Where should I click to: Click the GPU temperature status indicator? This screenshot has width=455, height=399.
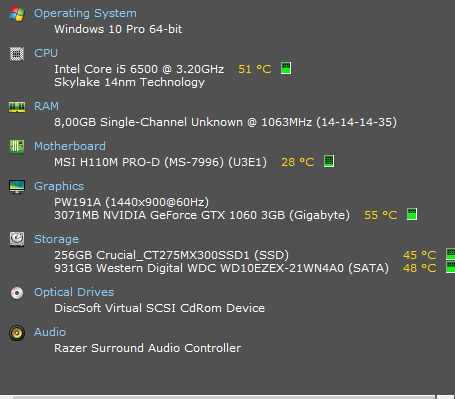click(x=412, y=214)
